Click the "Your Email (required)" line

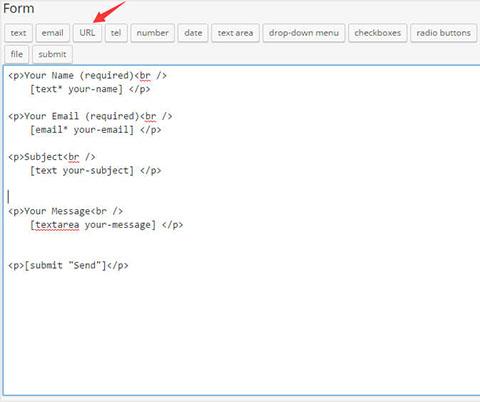[90, 116]
